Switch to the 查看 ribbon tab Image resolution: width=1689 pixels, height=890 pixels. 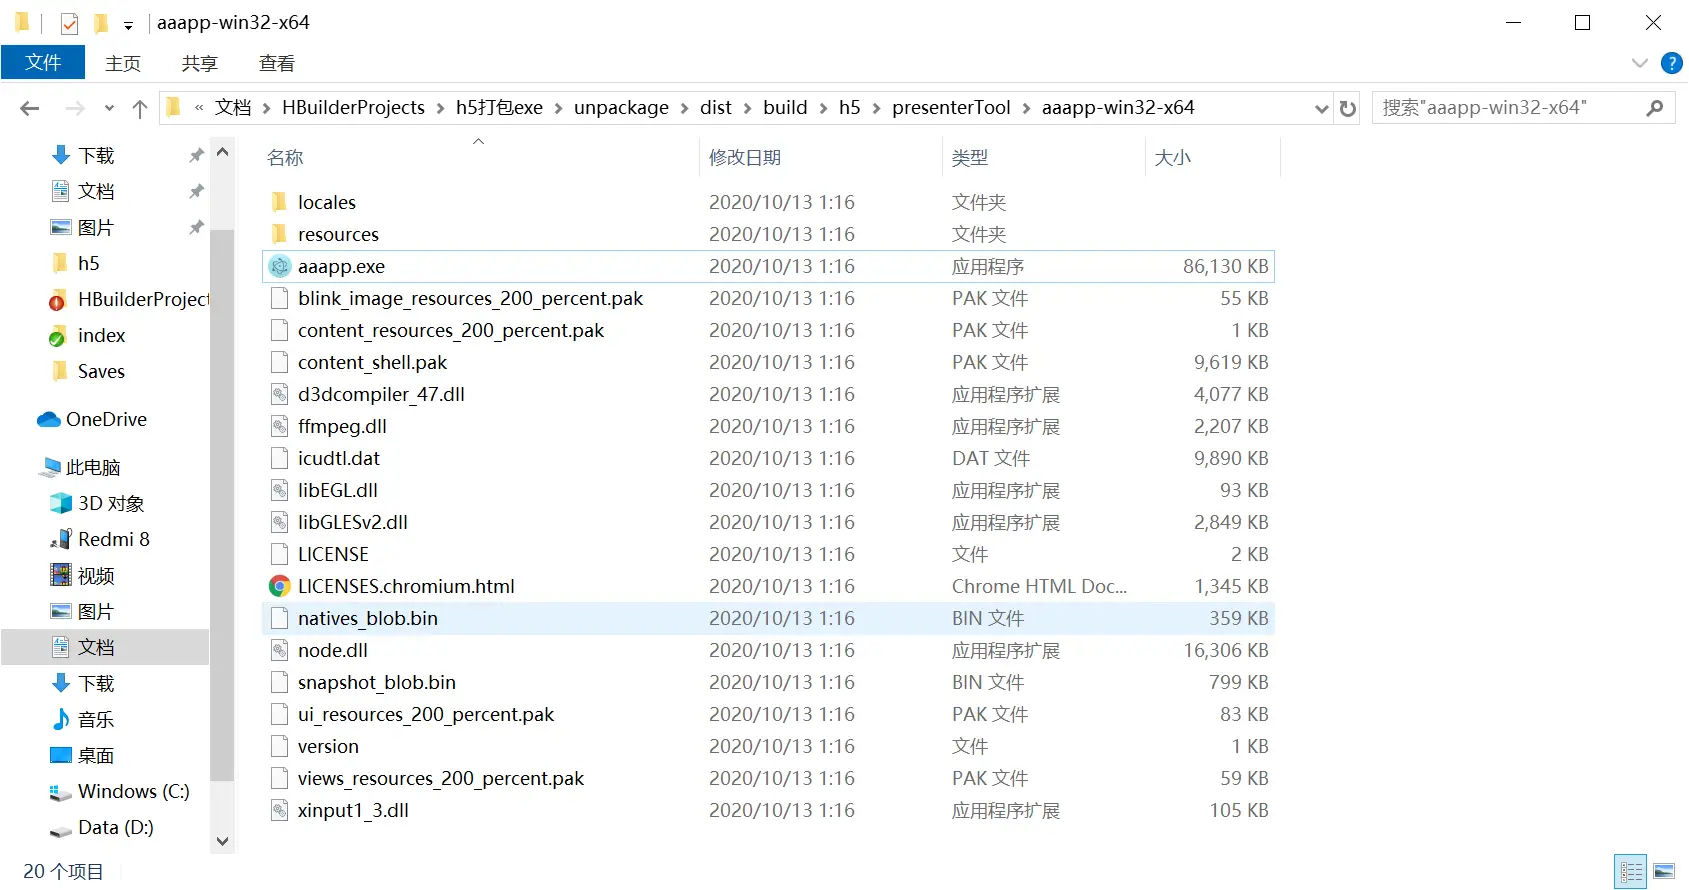pos(276,63)
